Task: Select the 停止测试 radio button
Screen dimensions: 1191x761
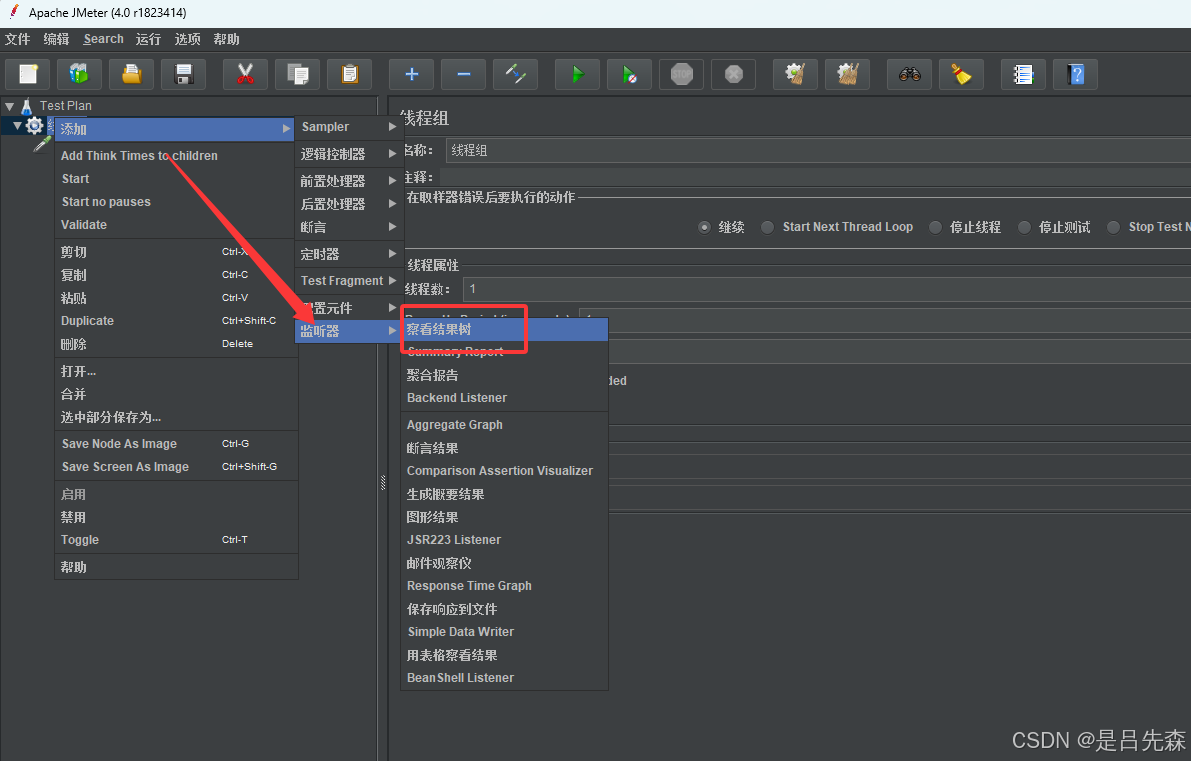Action: click(x=1024, y=227)
